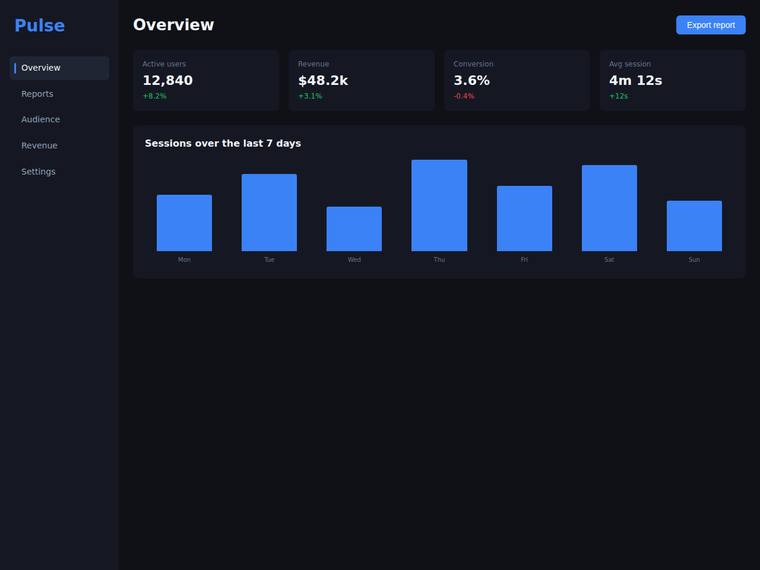Select Overview in the sidebar
Viewport: 760px width, 570px height.
tap(59, 68)
